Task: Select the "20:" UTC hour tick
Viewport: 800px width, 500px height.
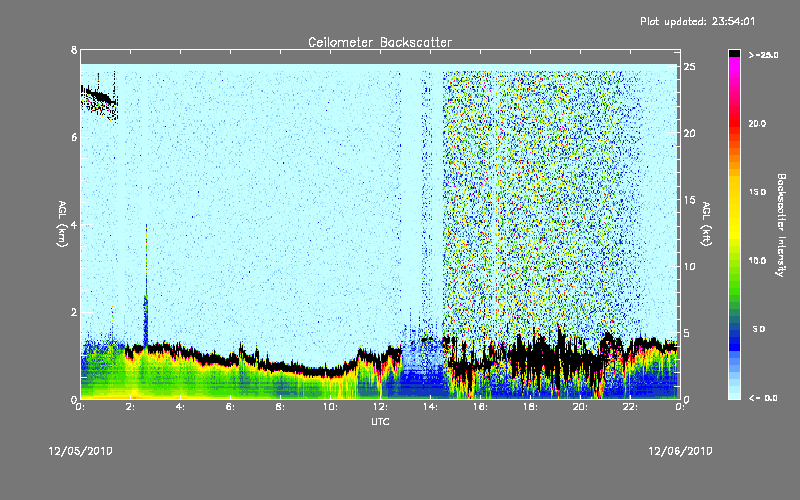Action: click(x=581, y=407)
